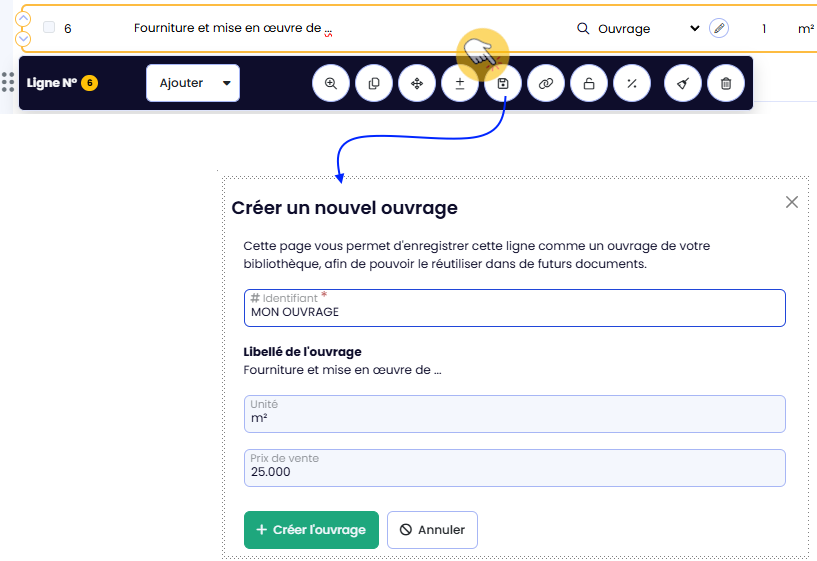Image resolution: width=817 pixels, height=561 pixels.
Task: Expand the Ouvrage type dropdown
Action: pyautogui.click(x=695, y=29)
